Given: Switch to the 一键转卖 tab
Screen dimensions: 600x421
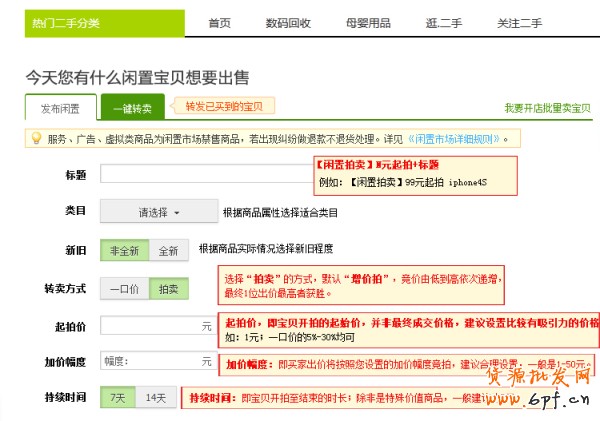Looking at the screenshot, I should point(132,108).
